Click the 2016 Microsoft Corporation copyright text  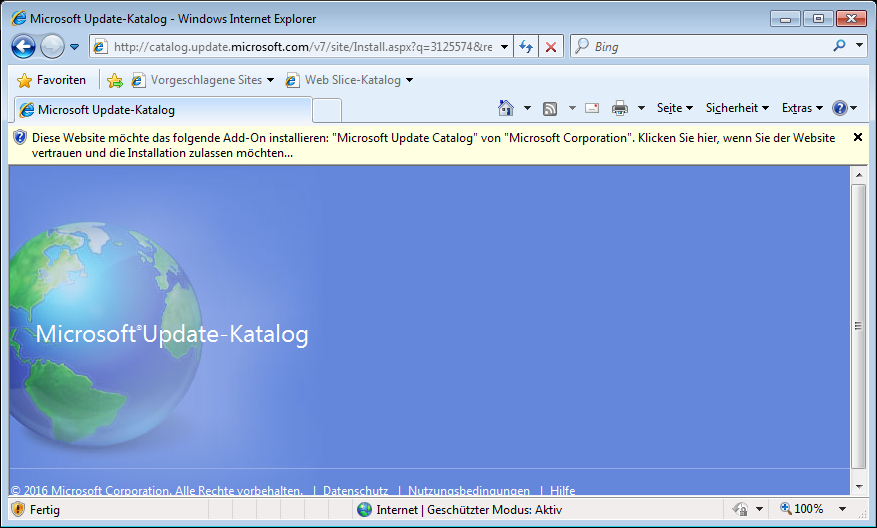coord(157,491)
